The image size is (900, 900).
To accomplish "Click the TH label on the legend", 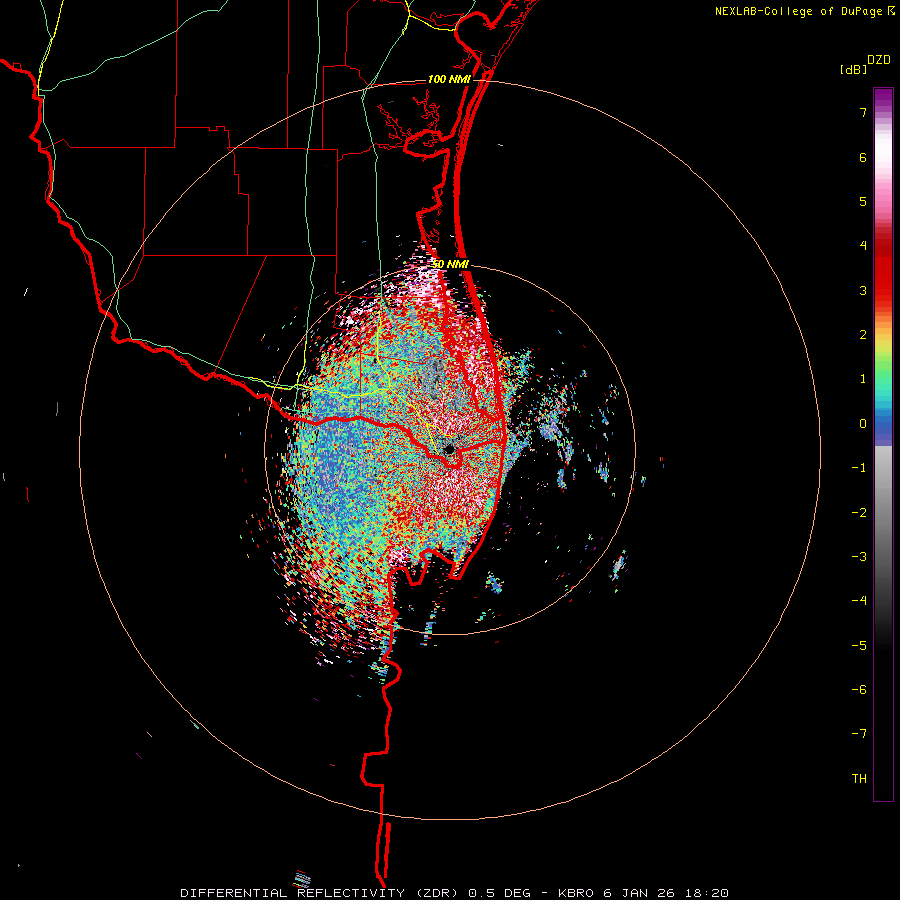I will coord(859,778).
